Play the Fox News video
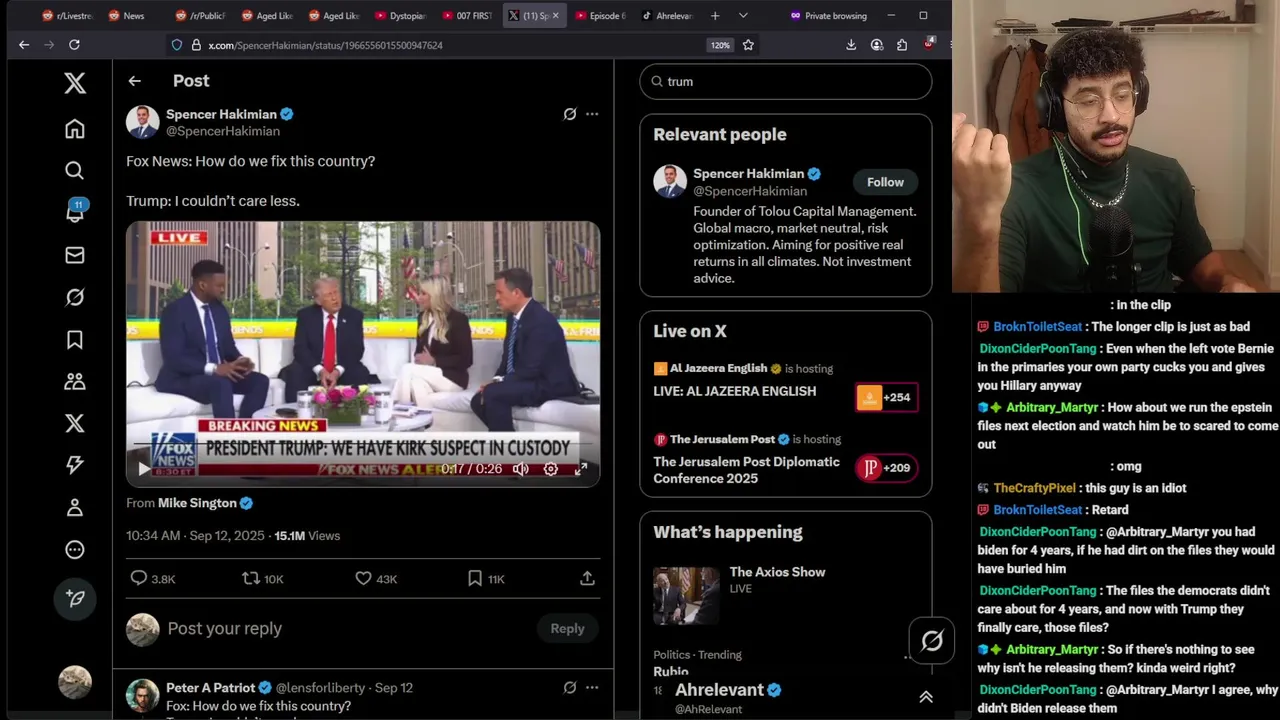Viewport: 1280px width, 720px height. [144, 468]
